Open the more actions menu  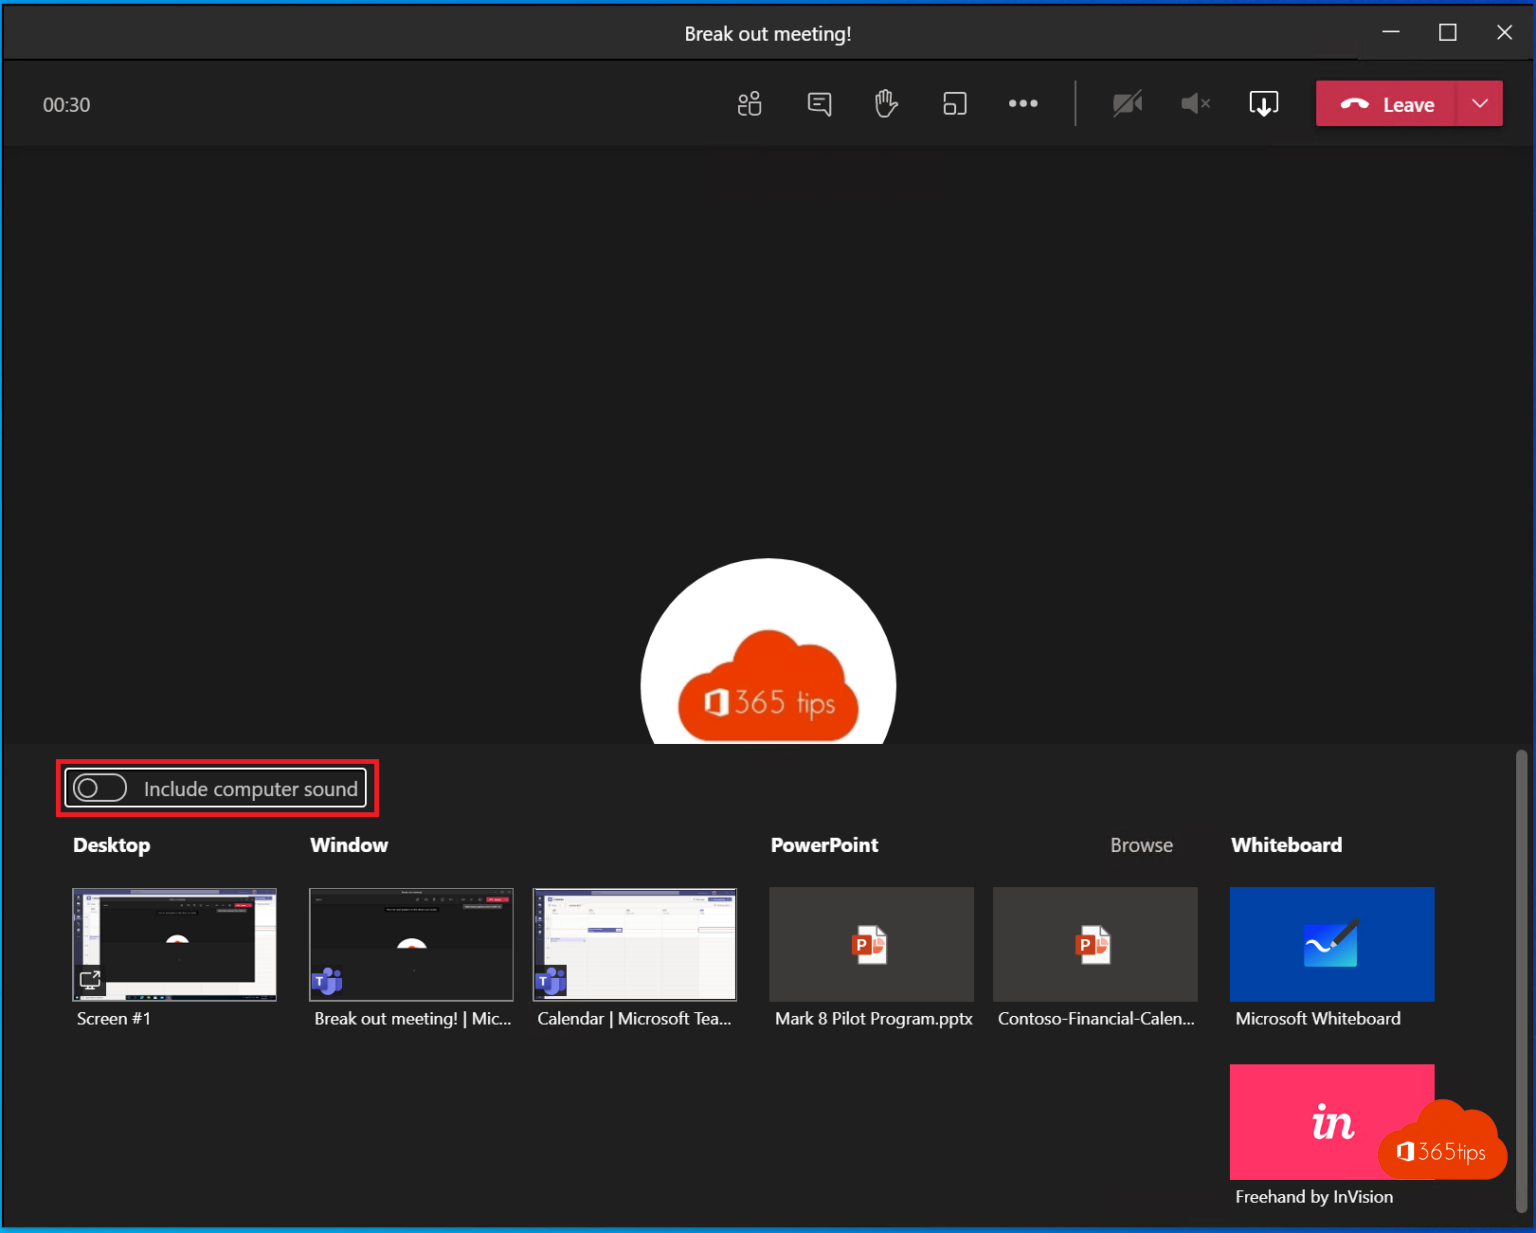coord(1023,103)
